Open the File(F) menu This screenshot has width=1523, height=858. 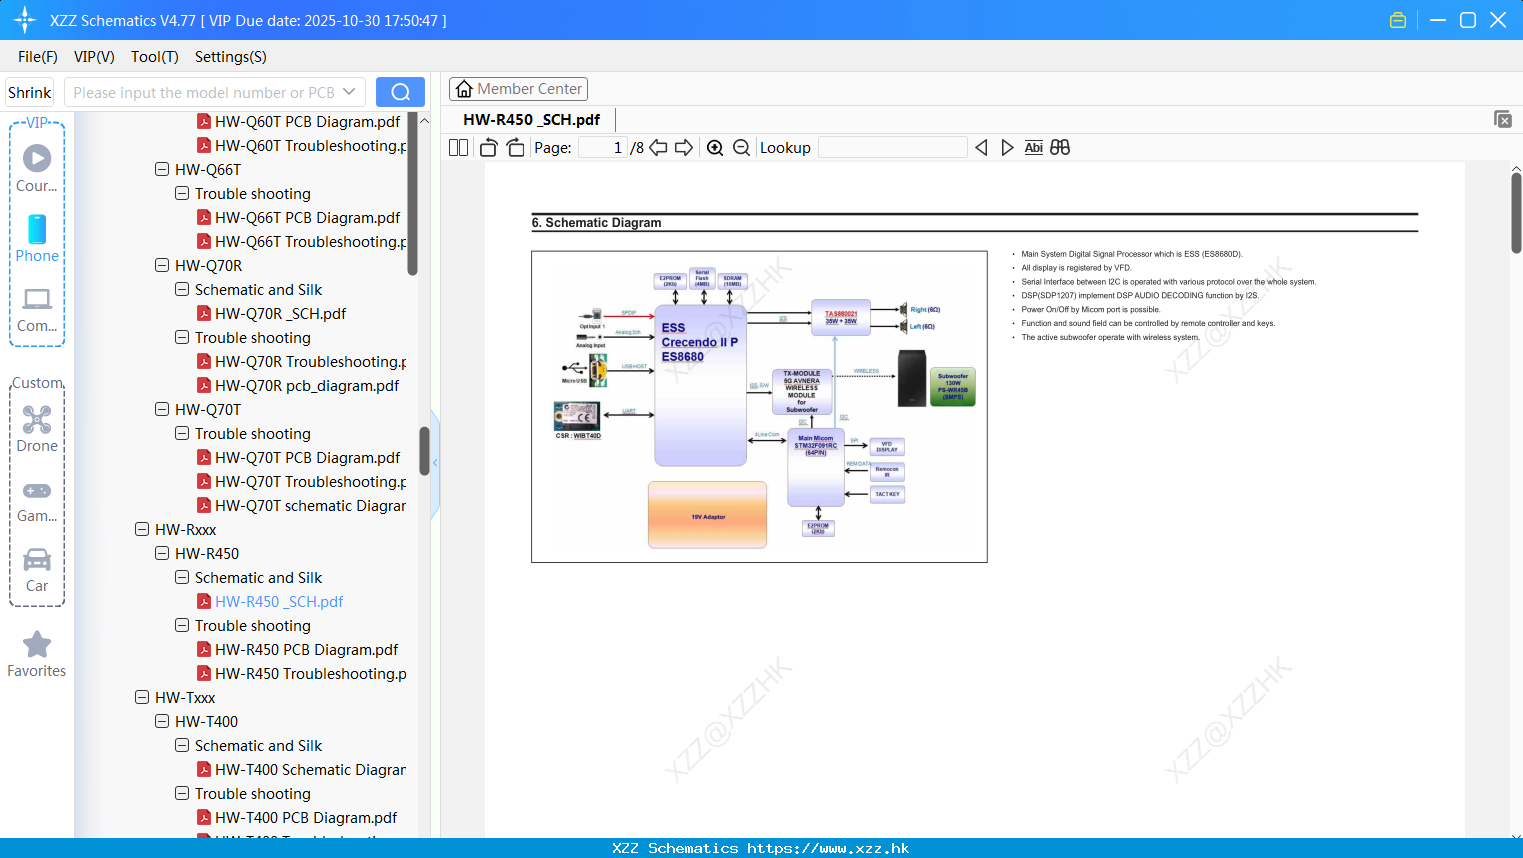(38, 57)
